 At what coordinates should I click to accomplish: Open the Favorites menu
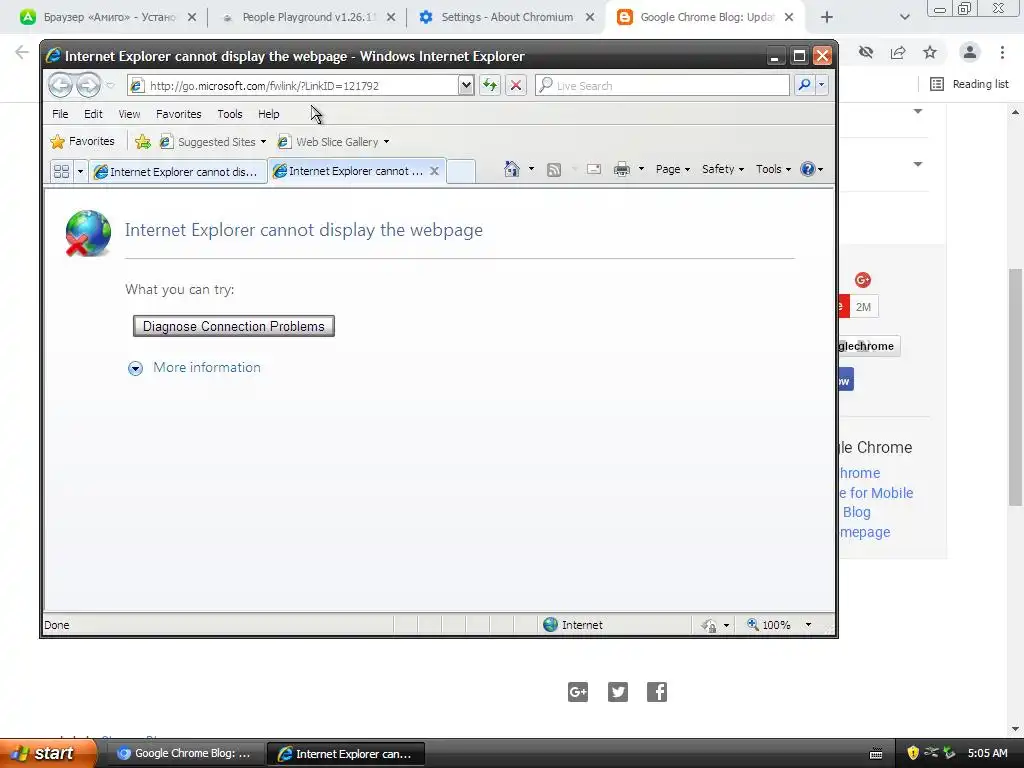(x=178, y=114)
